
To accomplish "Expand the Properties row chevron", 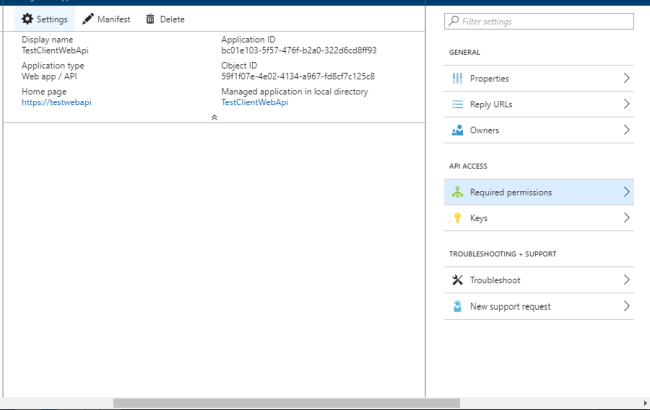I will click(626, 78).
